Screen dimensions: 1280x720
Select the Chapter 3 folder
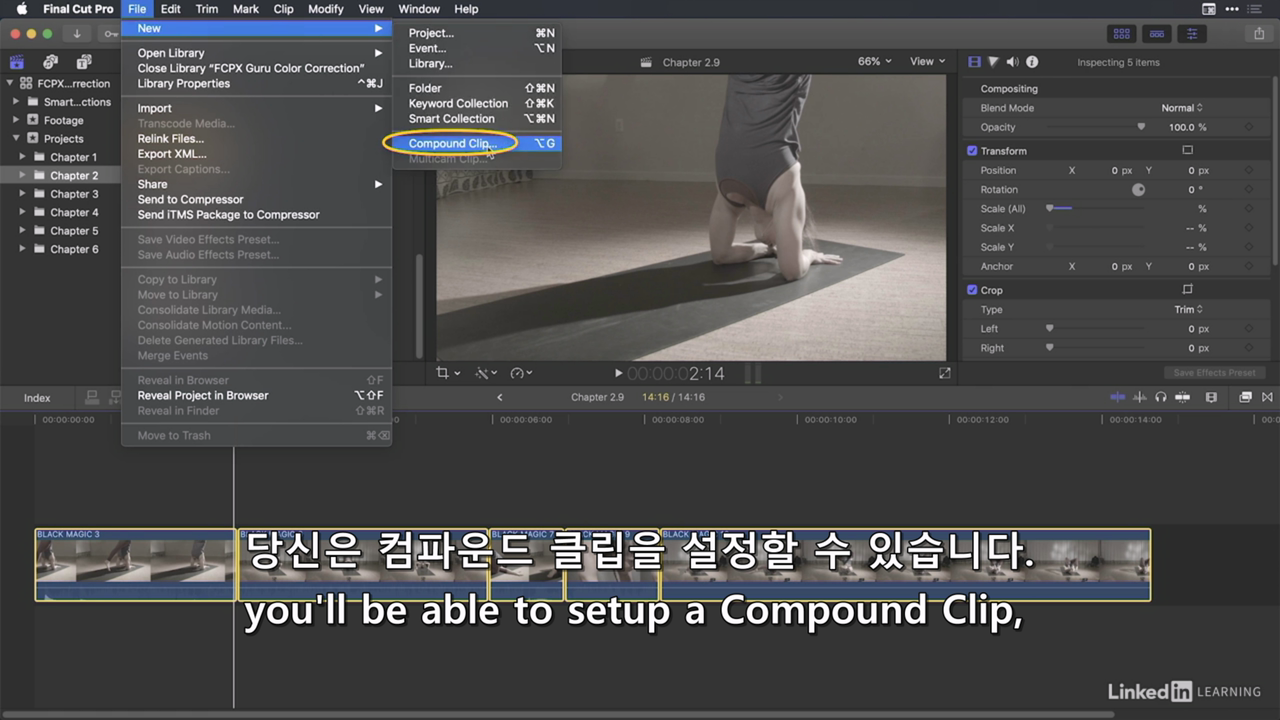tap(74, 194)
